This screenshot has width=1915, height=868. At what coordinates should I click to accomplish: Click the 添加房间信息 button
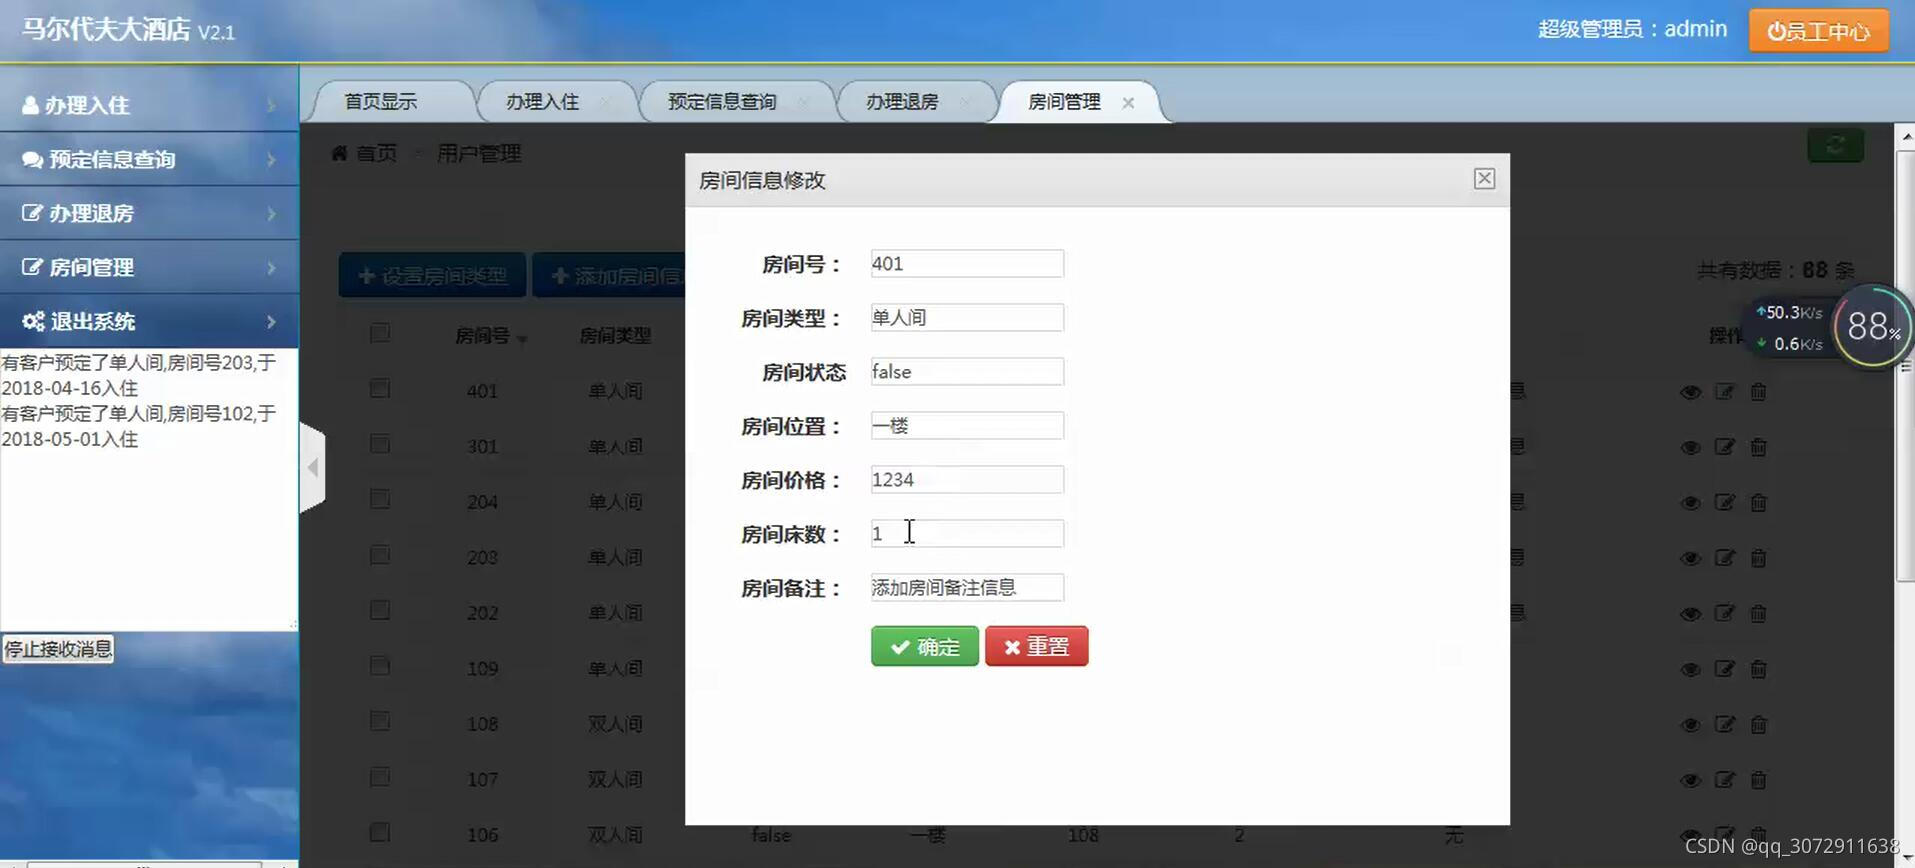(609, 276)
